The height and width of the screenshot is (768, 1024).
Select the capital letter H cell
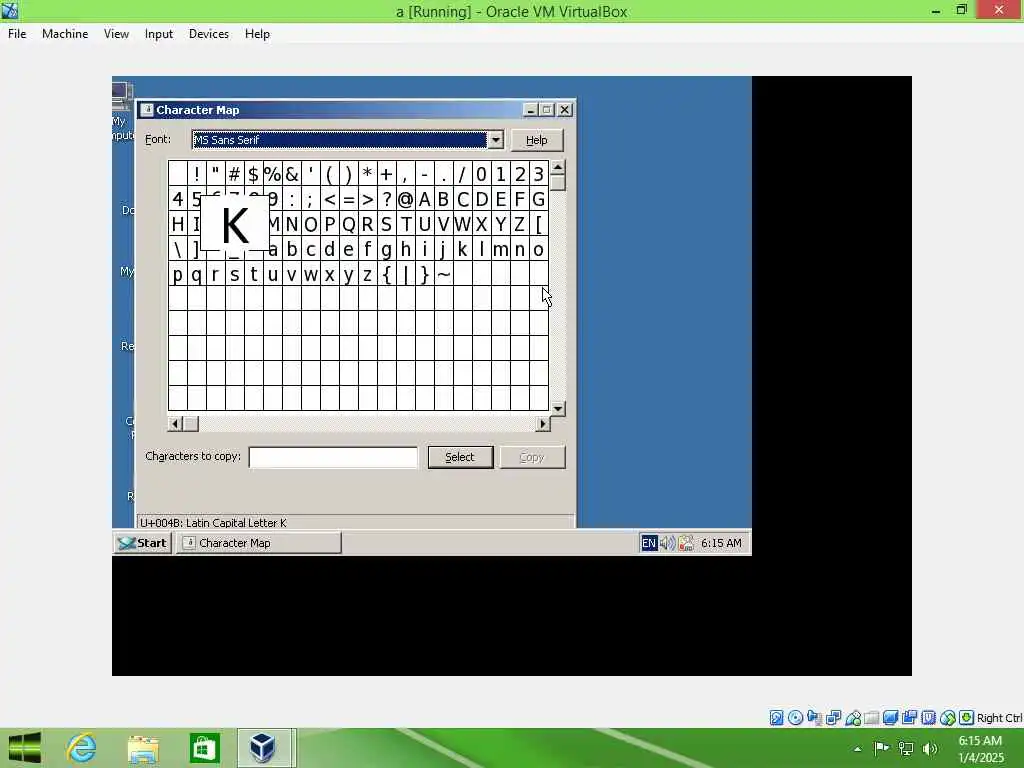(x=178, y=224)
